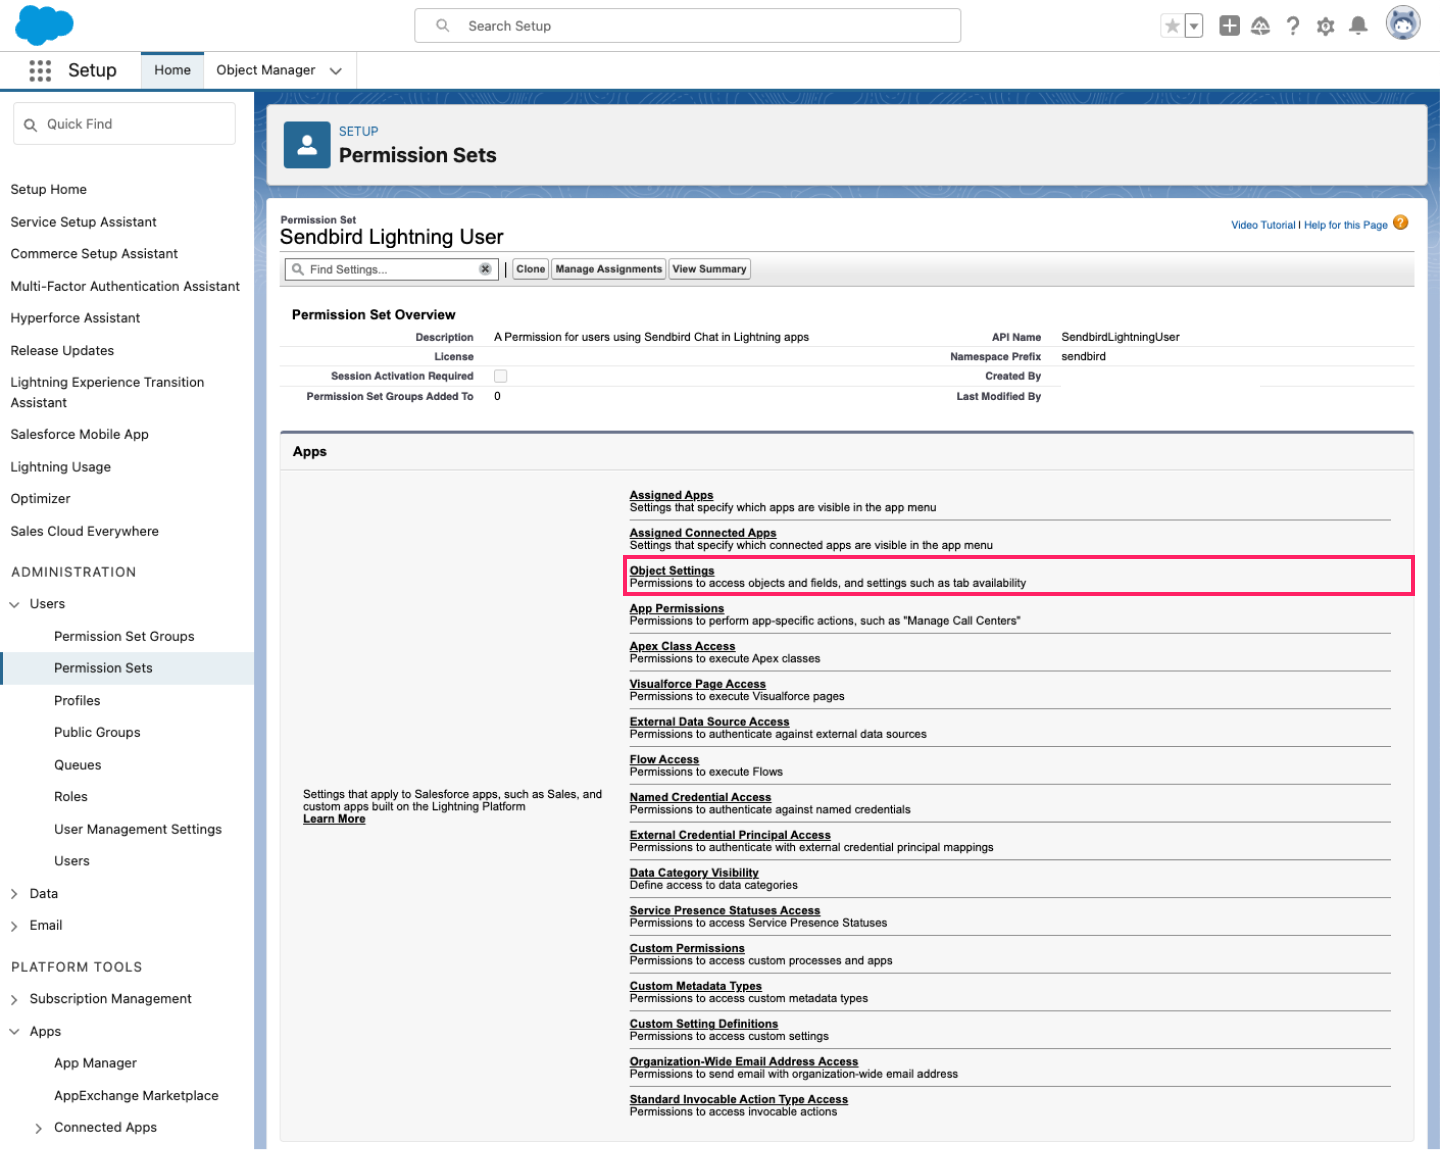Open the Object Settings link

[672, 571]
